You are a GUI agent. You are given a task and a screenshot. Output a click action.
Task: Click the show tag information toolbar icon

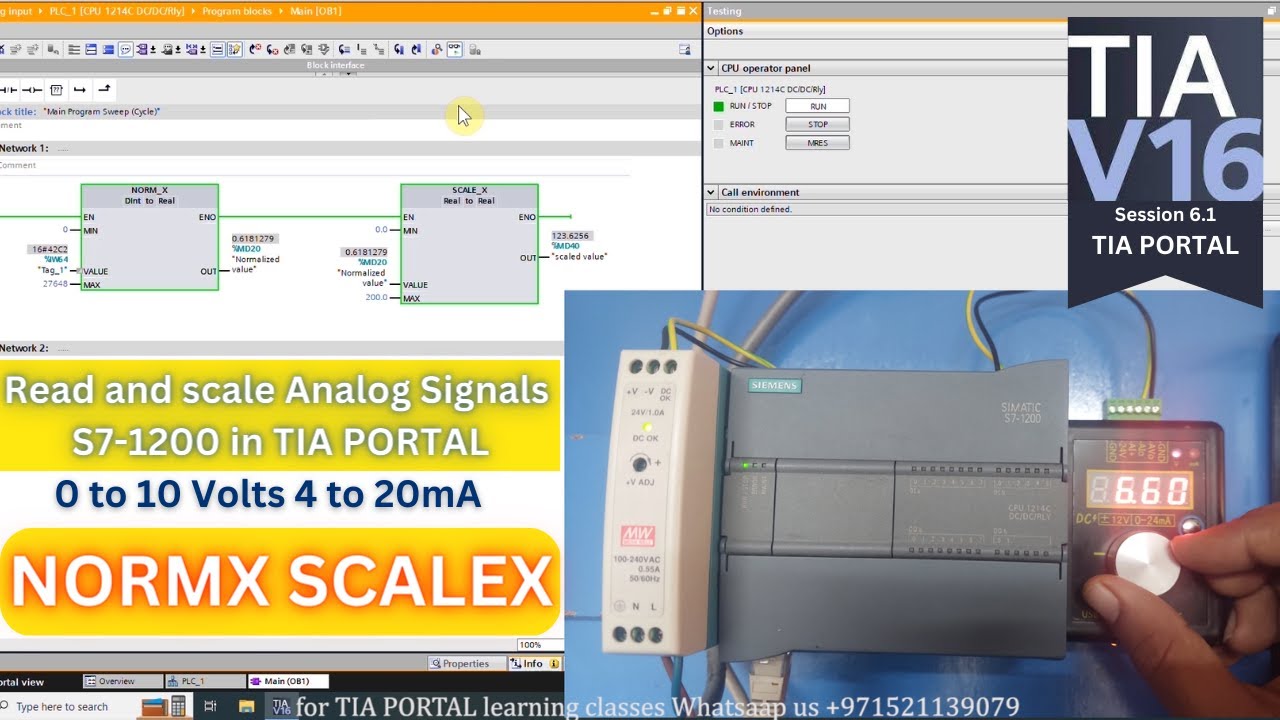pyautogui.click(x=167, y=49)
